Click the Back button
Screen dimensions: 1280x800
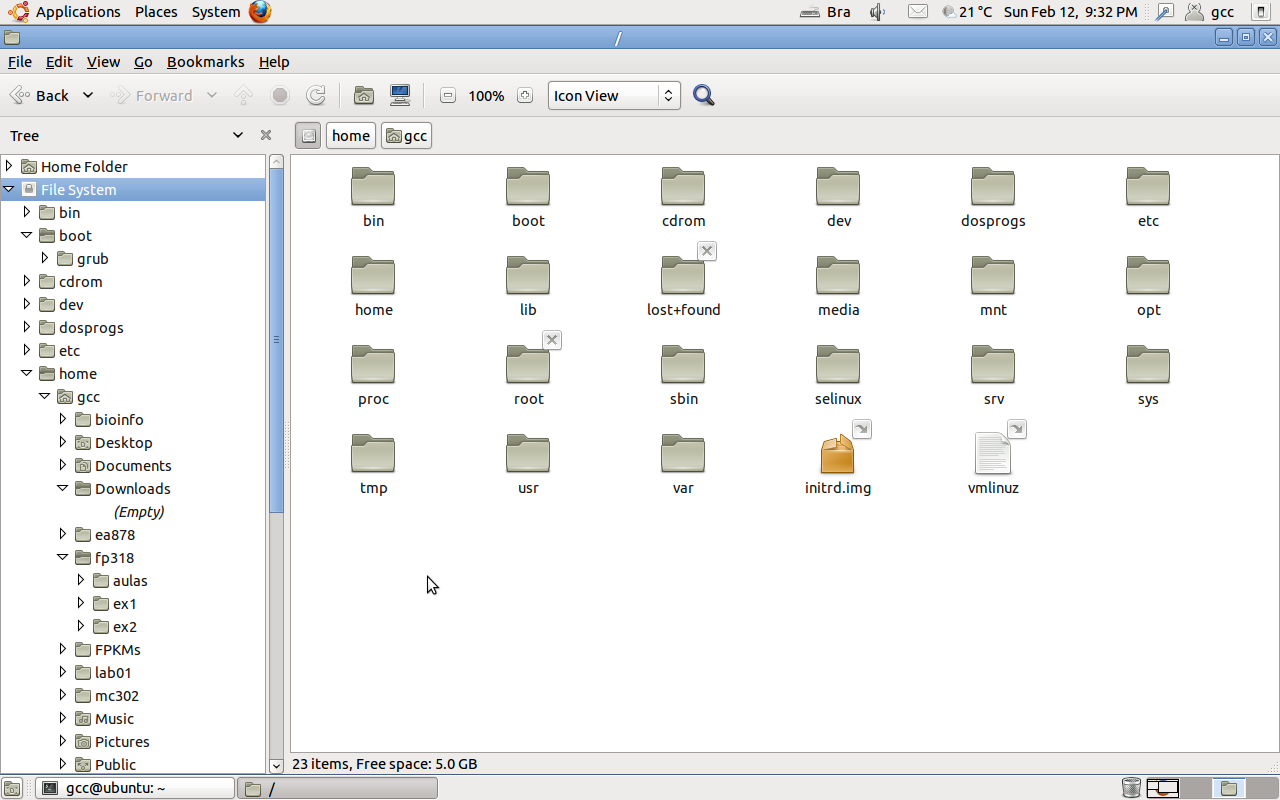point(40,96)
